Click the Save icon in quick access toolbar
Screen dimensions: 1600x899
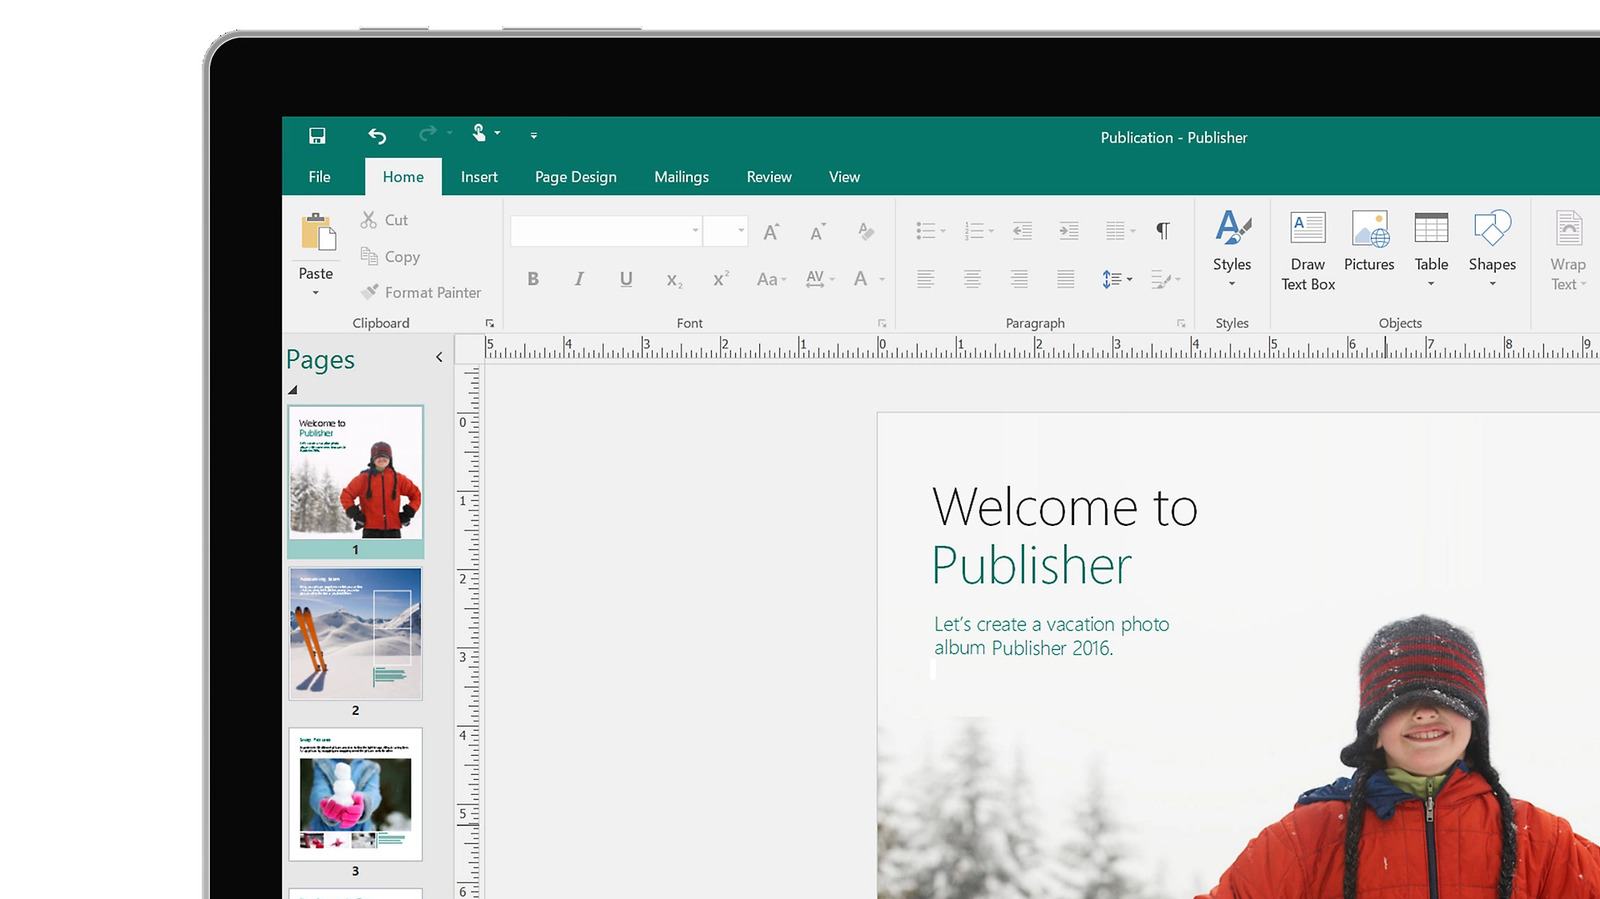coord(317,136)
